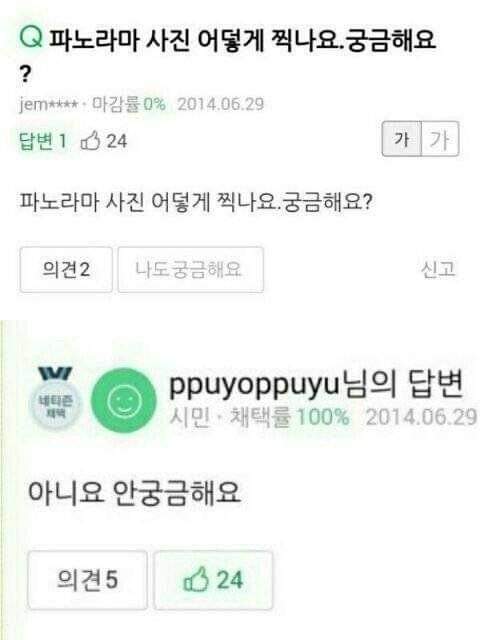
Task: Click the 답변 1 answer count
Action: click(x=42, y=141)
